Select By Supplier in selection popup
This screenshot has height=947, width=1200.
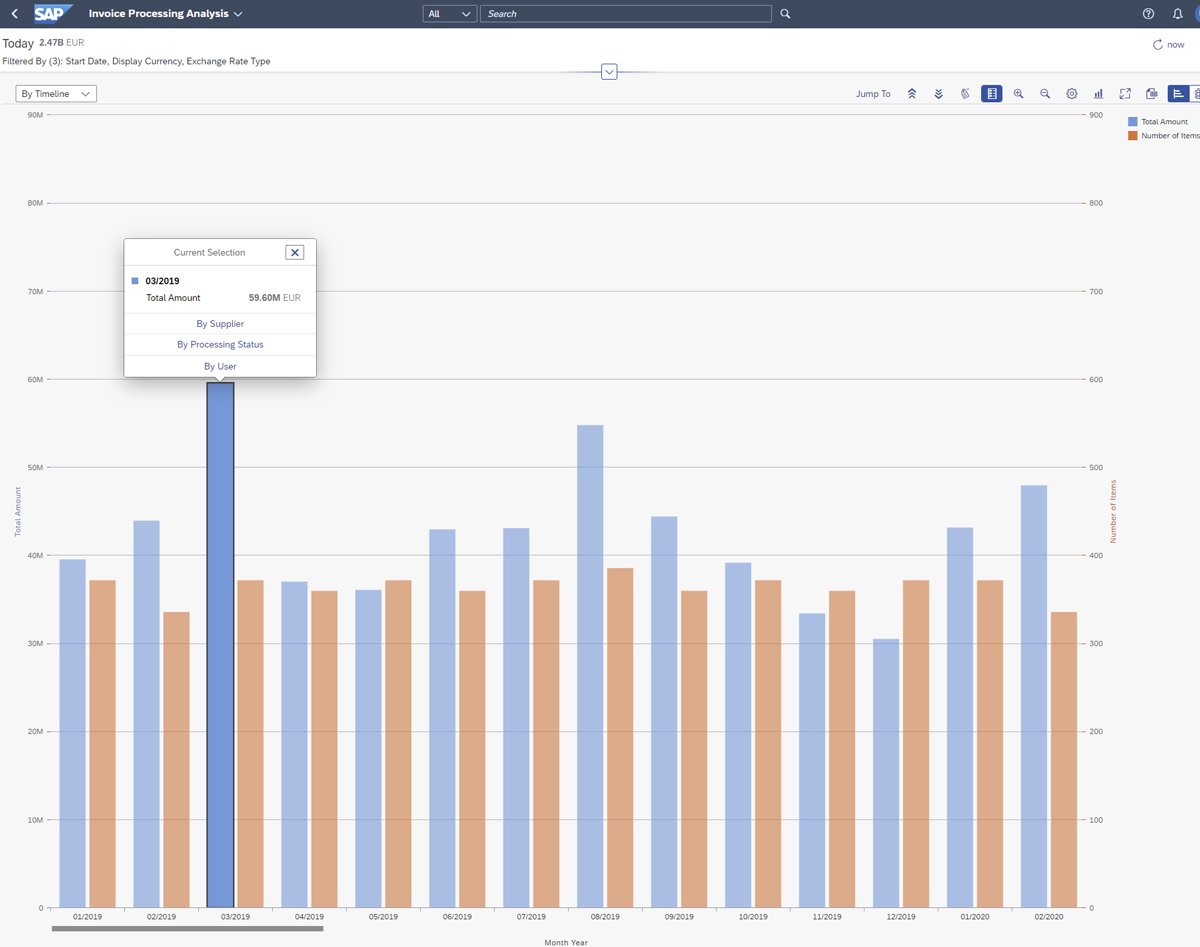(220, 324)
